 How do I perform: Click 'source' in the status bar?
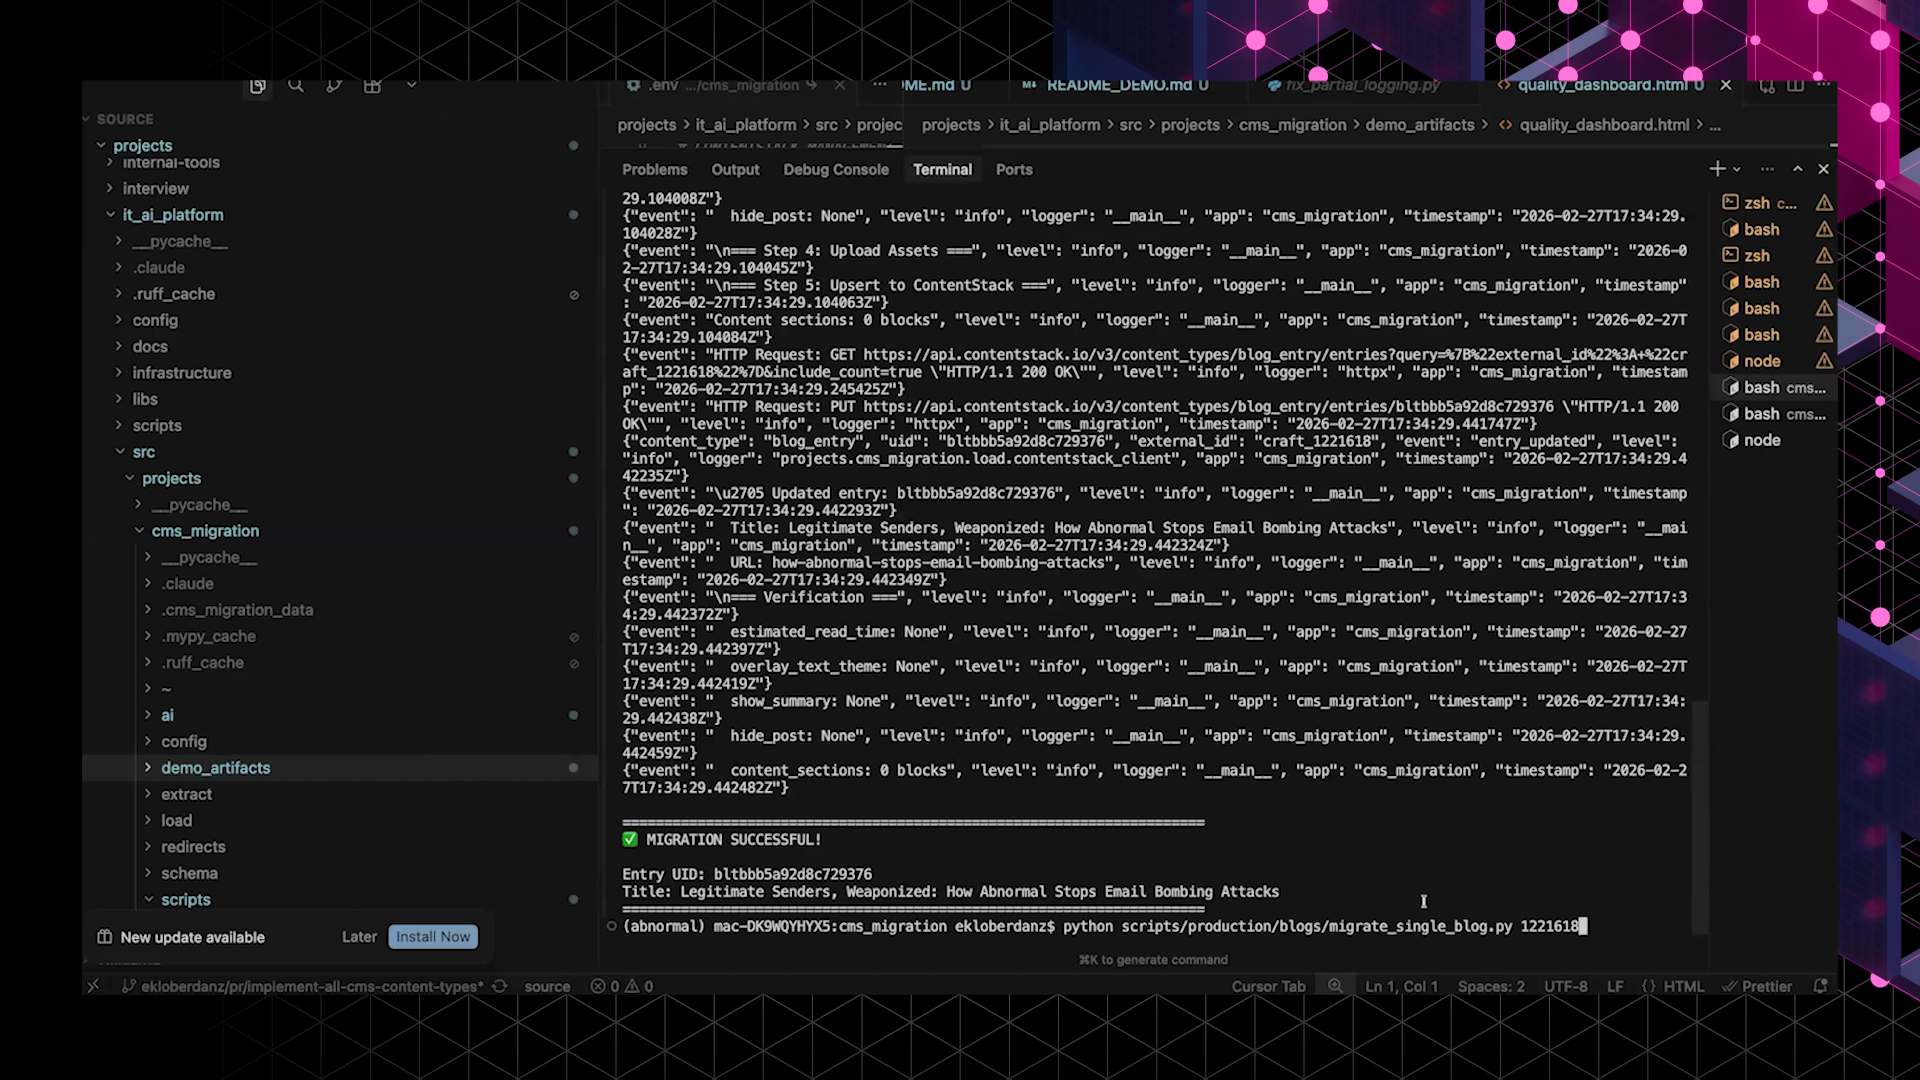(x=547, y=986)
